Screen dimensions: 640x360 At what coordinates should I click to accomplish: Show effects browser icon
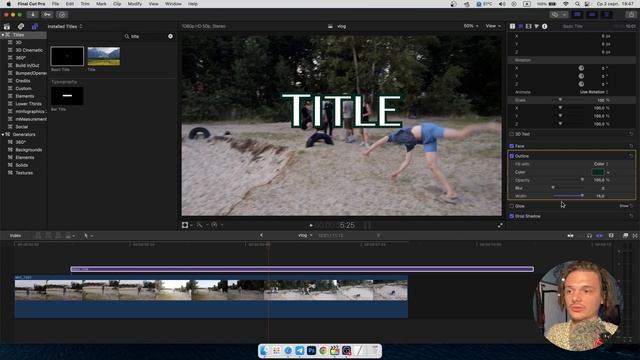[x=625, y=236]
